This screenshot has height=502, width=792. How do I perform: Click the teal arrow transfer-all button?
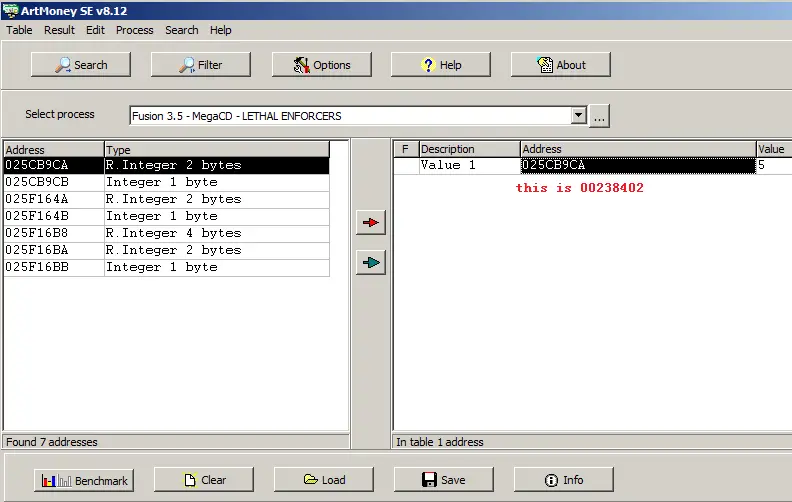(371, 263)
